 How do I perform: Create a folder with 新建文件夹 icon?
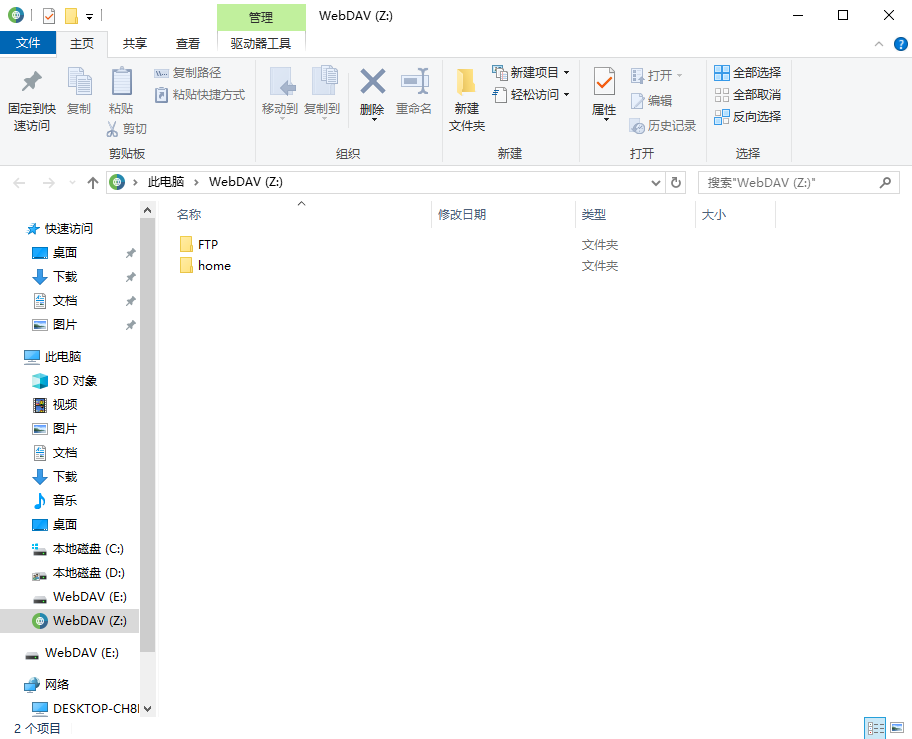[x=466, y=82]
